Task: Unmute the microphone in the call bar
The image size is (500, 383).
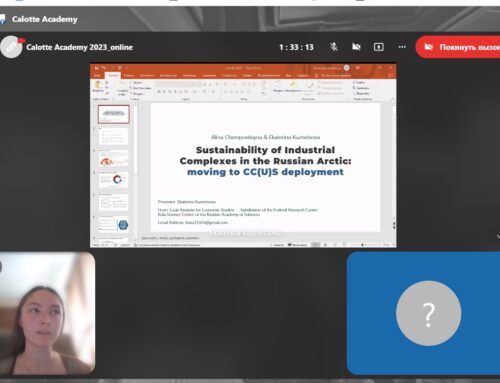Action: (334, 47)
